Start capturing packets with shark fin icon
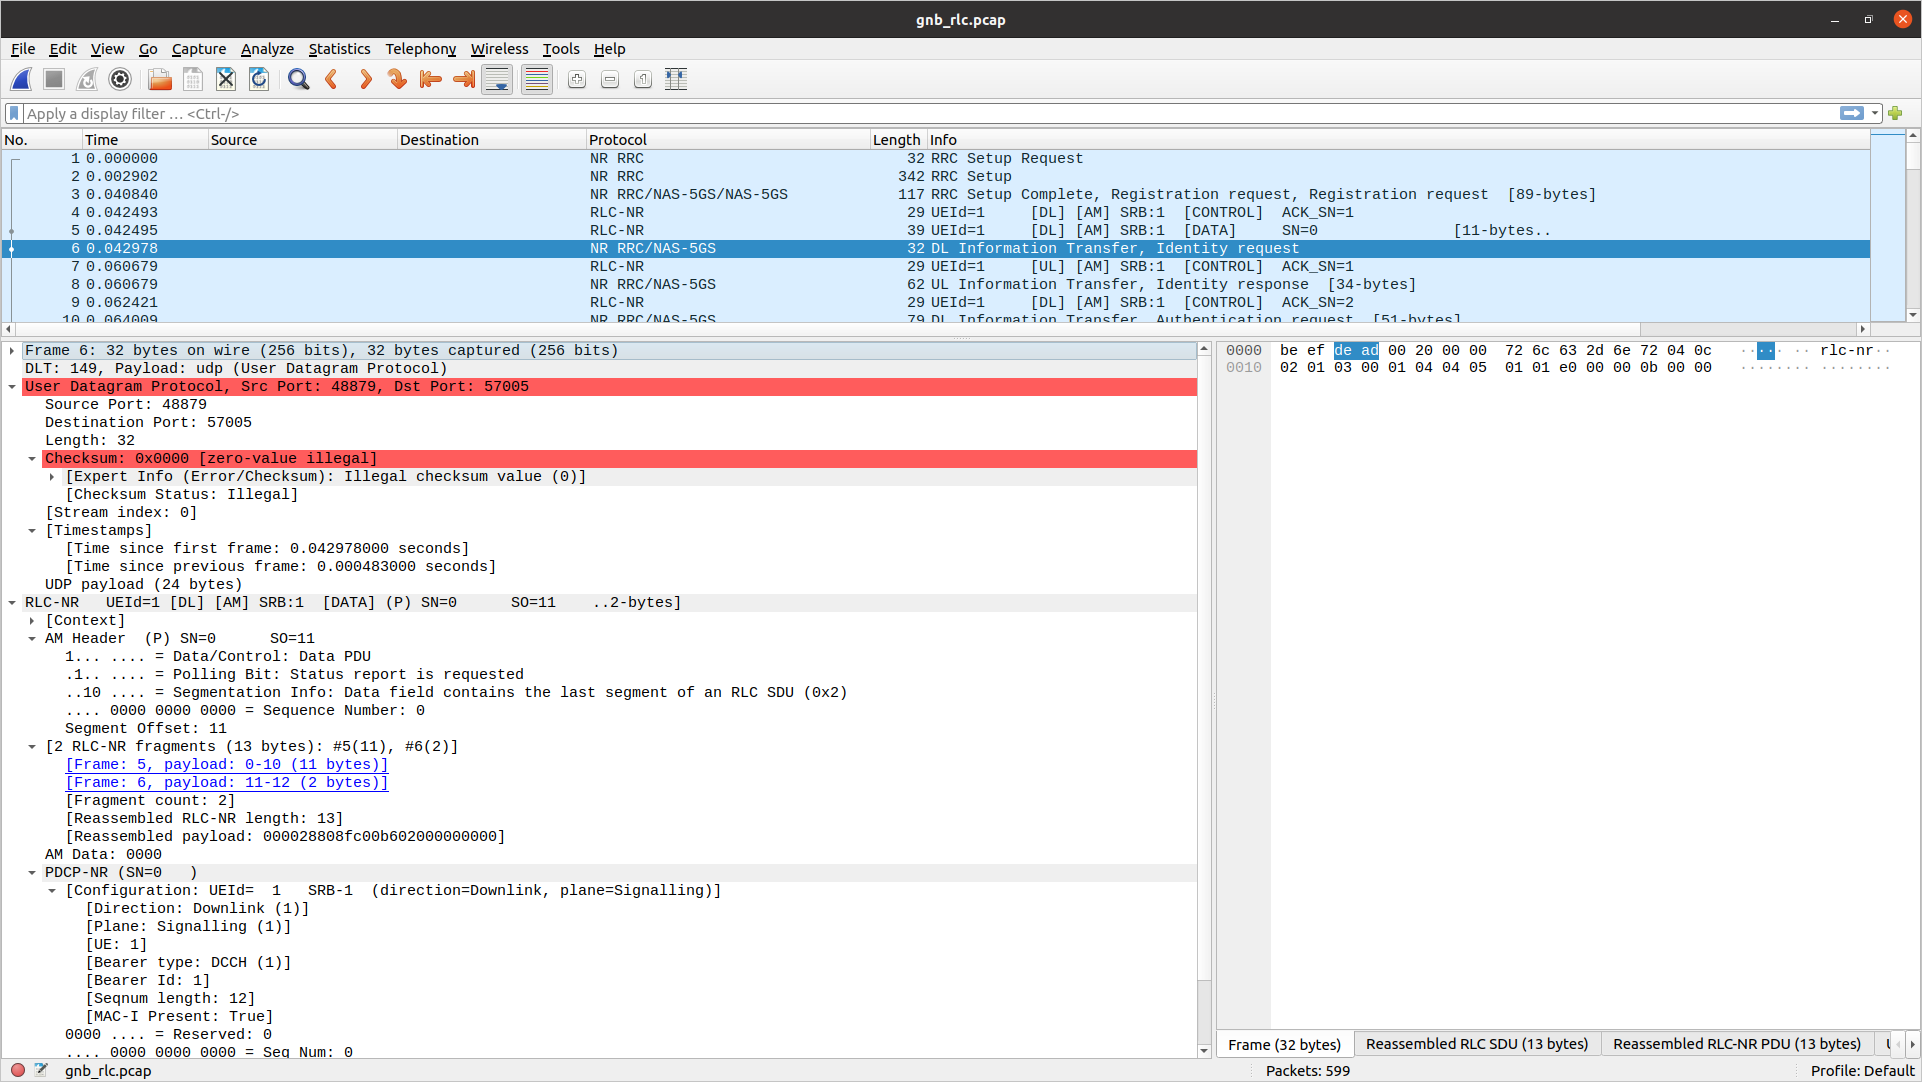 tap(22, 80)
